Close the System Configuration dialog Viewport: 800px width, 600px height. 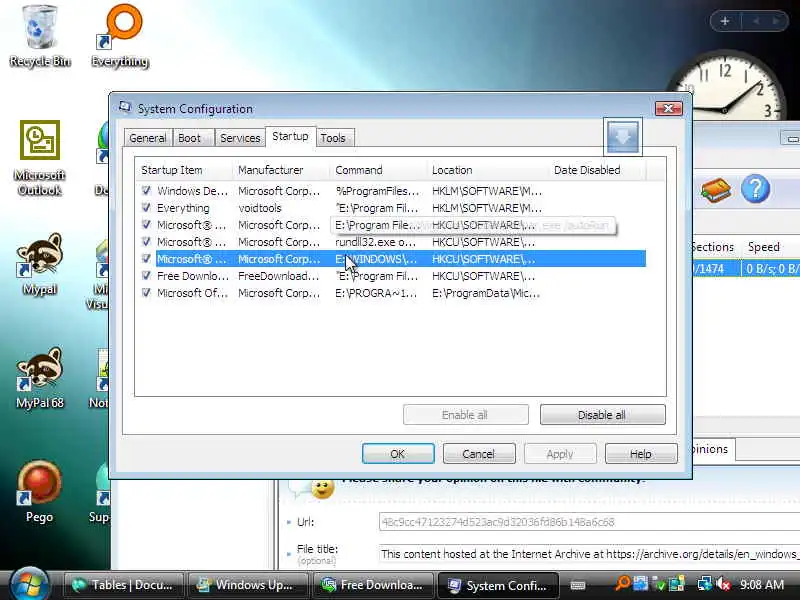tap(668, 108)
